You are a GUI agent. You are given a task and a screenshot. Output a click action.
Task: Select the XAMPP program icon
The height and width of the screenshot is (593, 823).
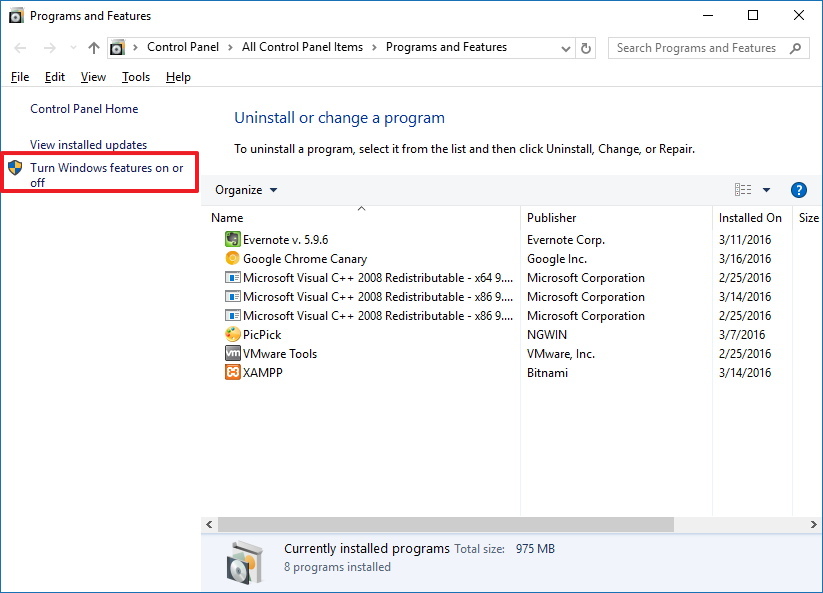click(x=231, y=372)
